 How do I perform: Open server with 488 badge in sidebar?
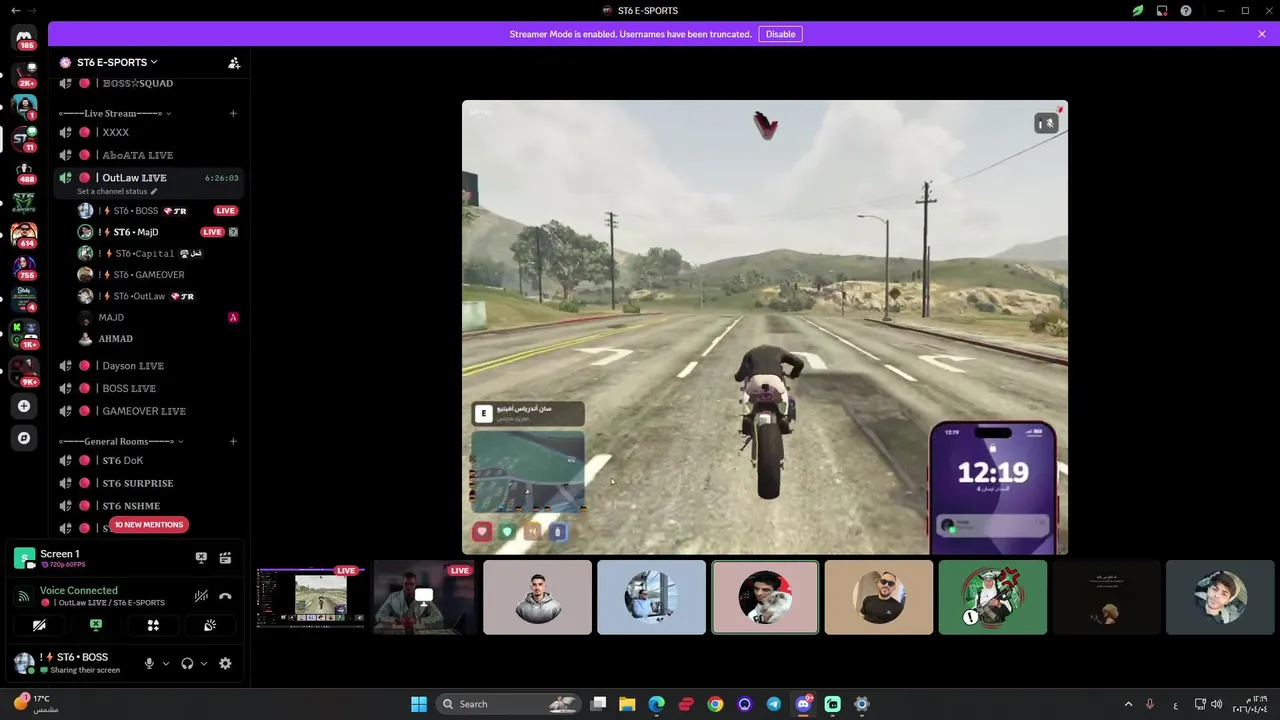coord(24,172)
